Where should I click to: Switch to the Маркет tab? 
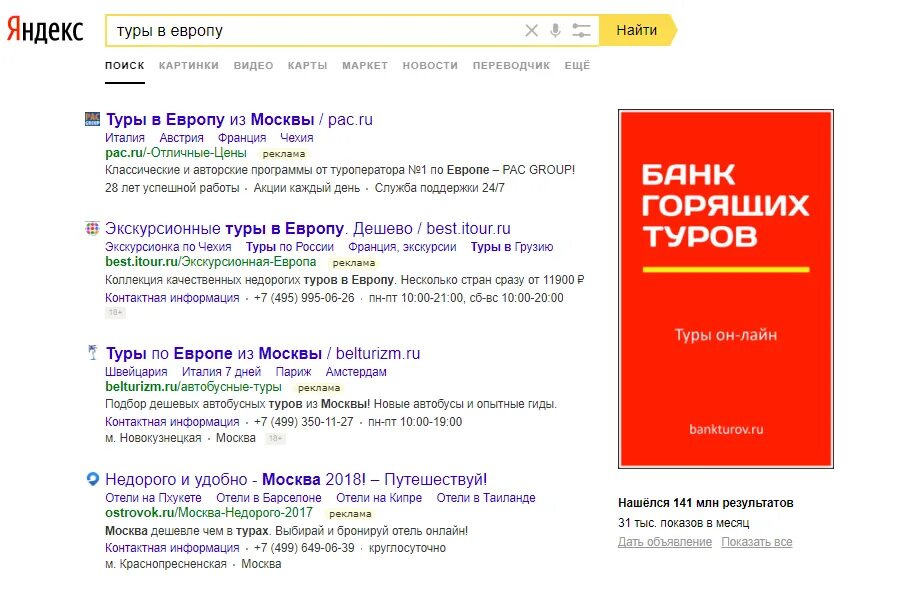click(x=365, y=65)
